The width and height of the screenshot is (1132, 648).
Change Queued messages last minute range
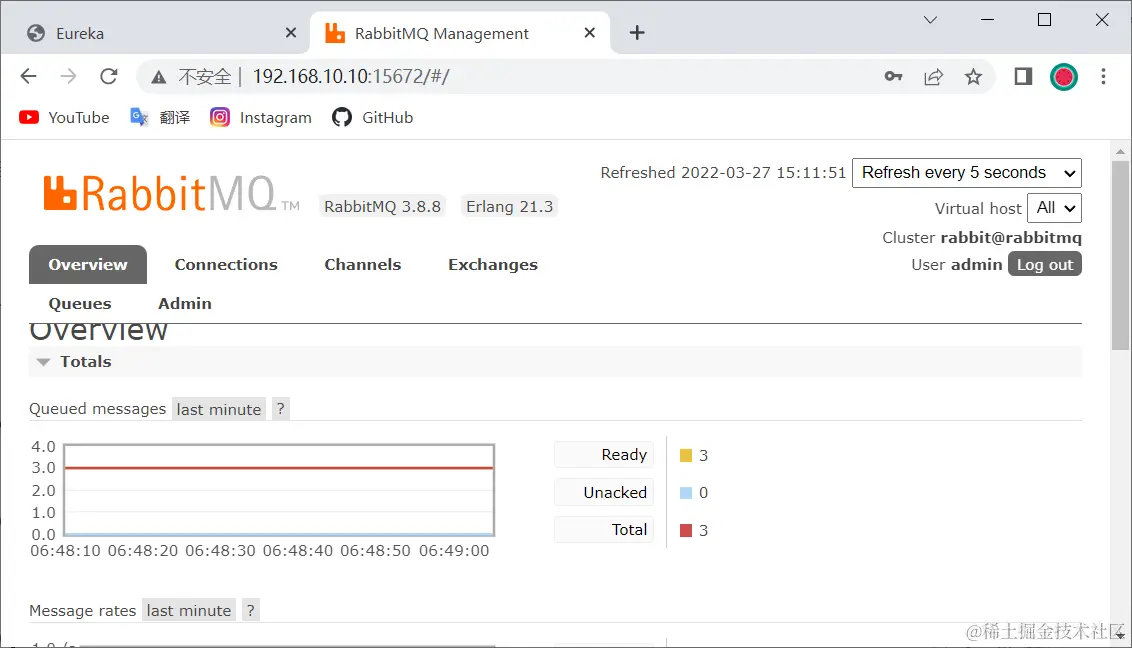point(219,409)
